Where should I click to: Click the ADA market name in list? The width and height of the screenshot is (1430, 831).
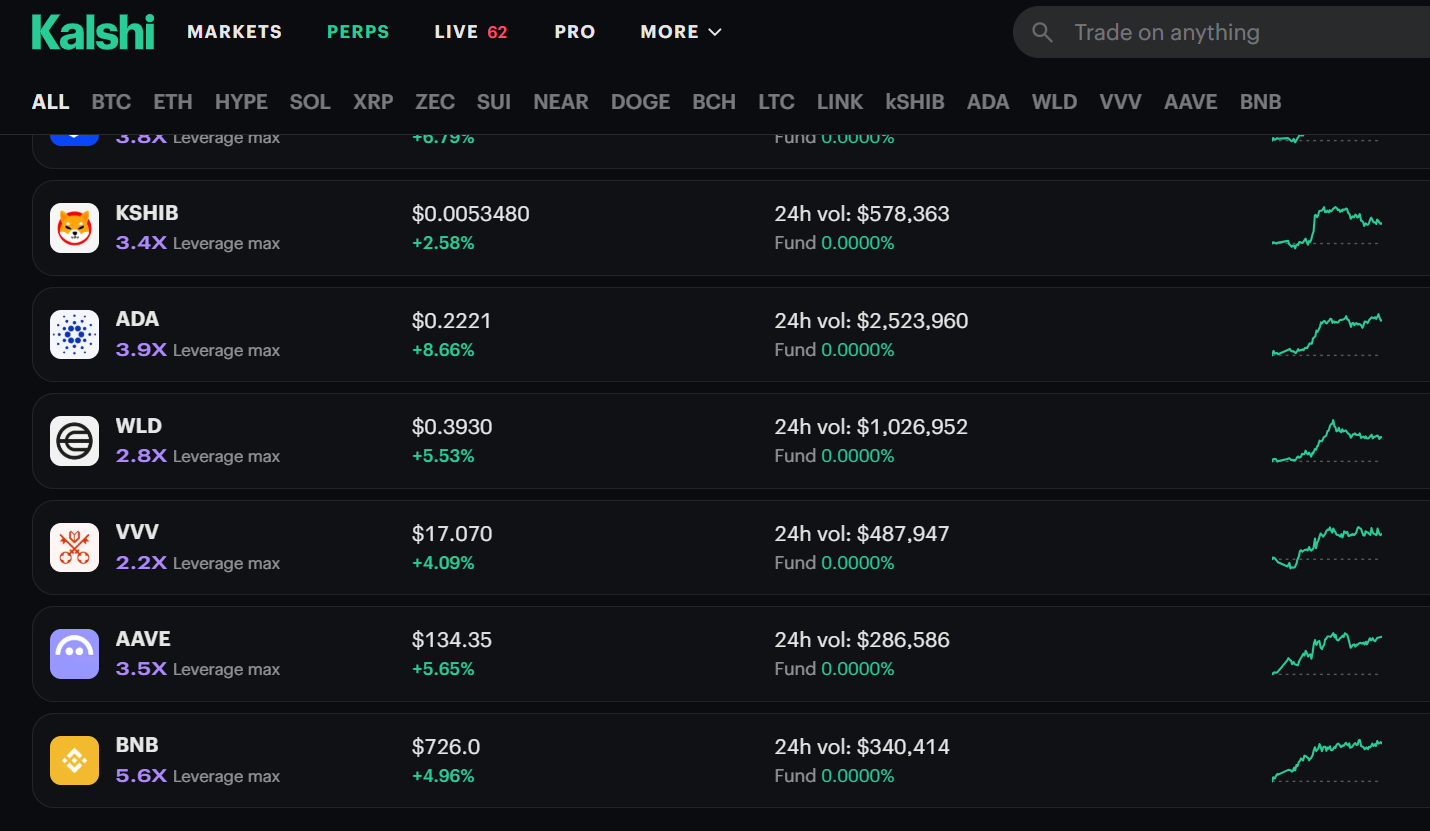coord(137,319)
